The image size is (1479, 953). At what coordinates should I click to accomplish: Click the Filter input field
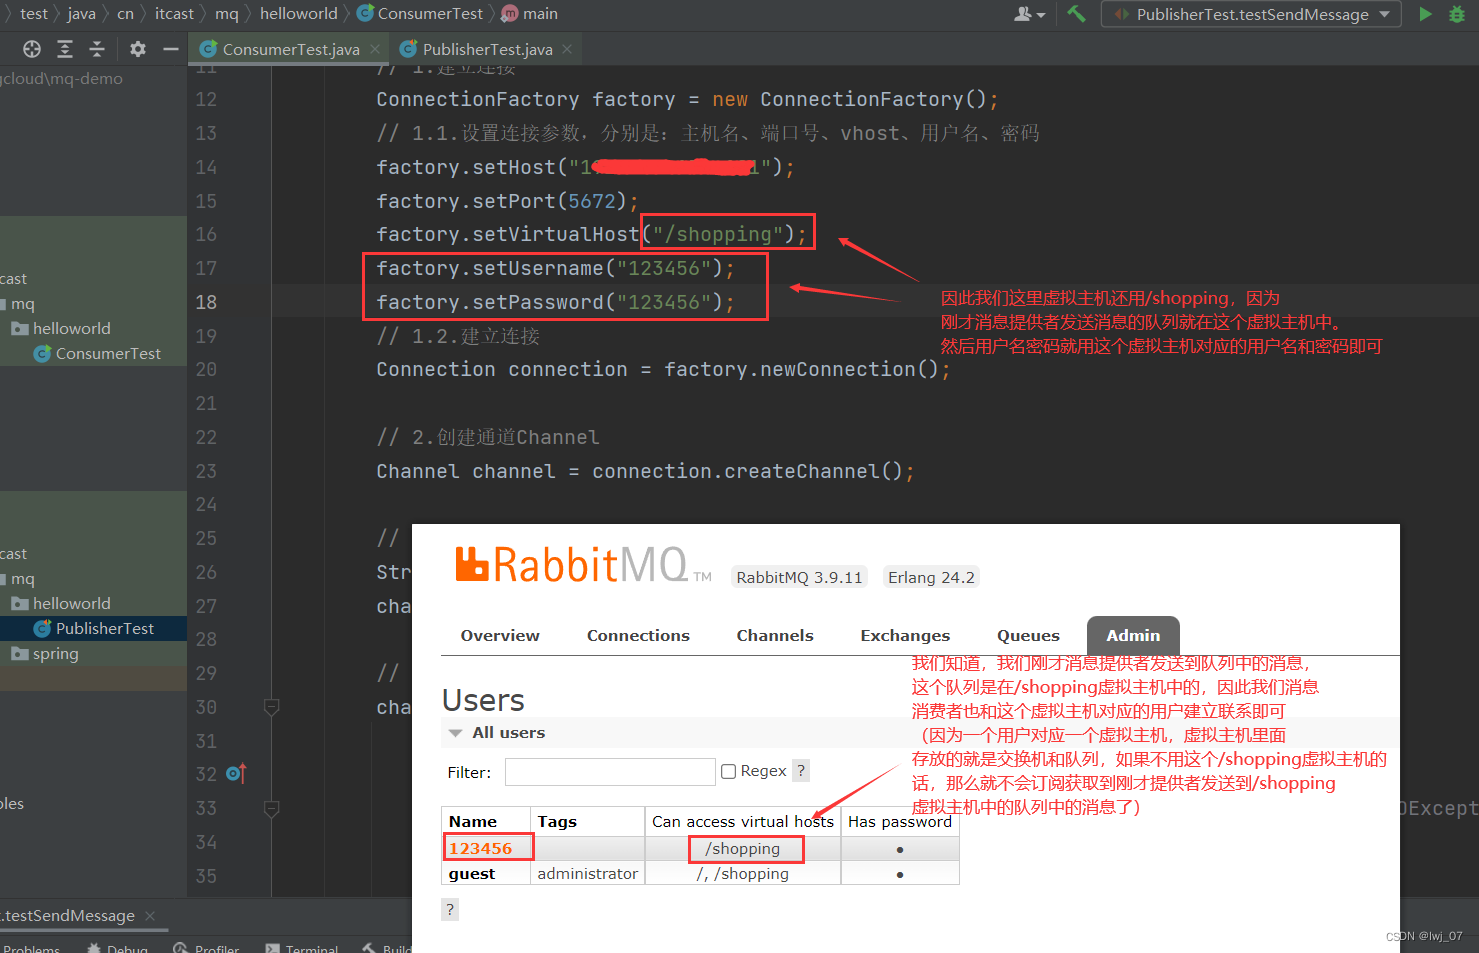(x=610, y=771)
